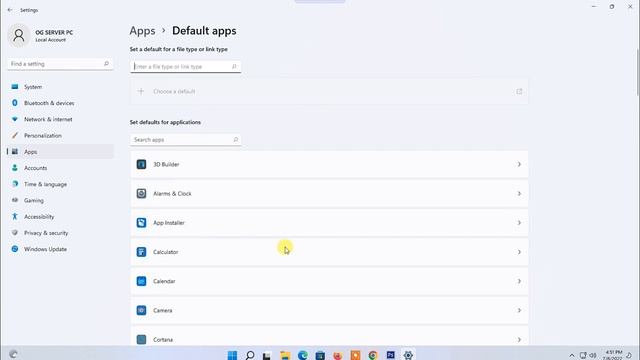Click the Choose a default row
This screenshot has width=640, height=360.
point(329,91)
